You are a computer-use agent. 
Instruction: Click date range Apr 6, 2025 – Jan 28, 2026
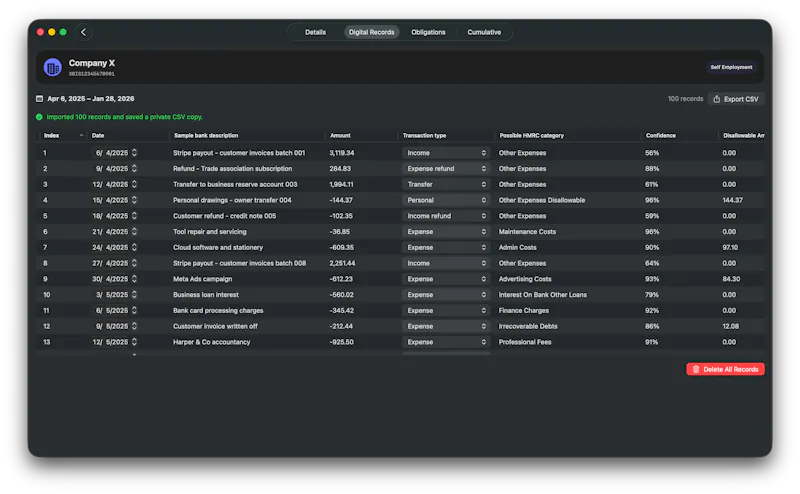click(x=91, y=98)
